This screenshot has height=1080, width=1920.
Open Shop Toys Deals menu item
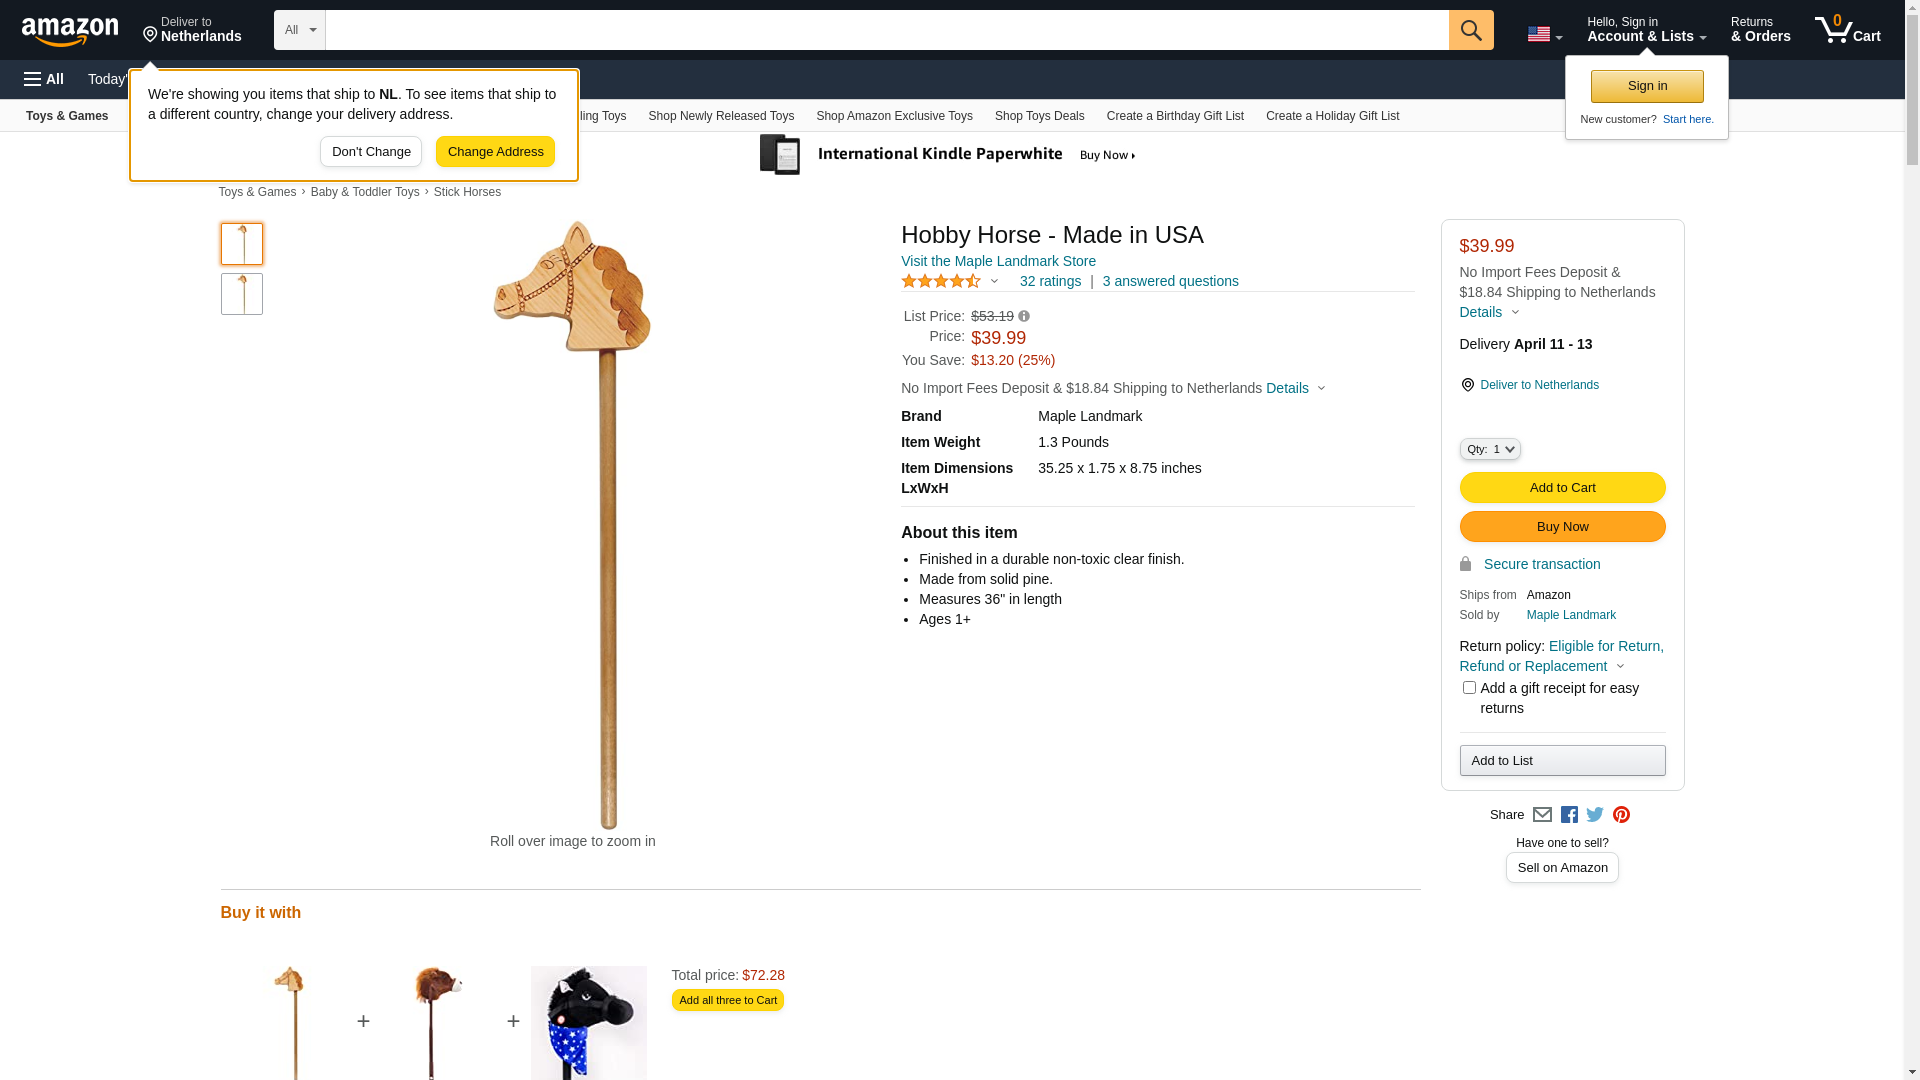[1039, 116]
